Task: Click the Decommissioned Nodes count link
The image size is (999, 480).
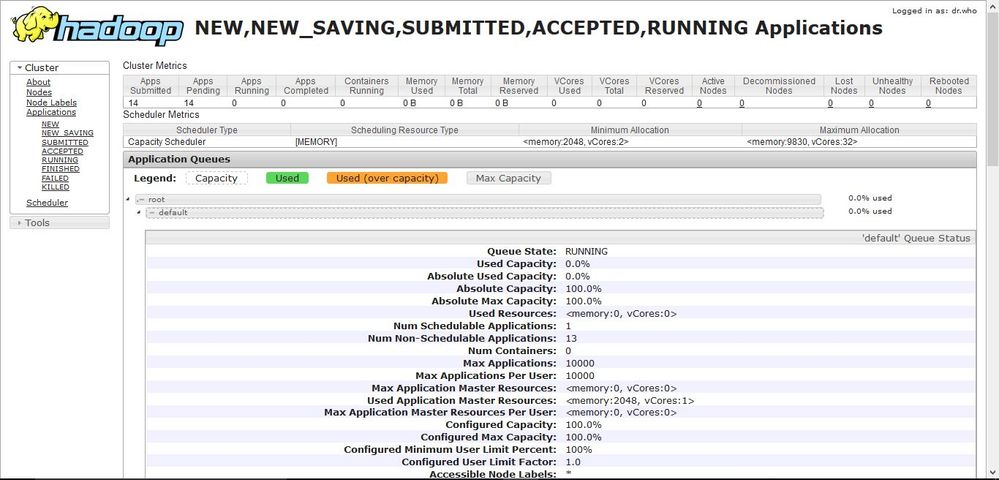Action: coord(742,103)
